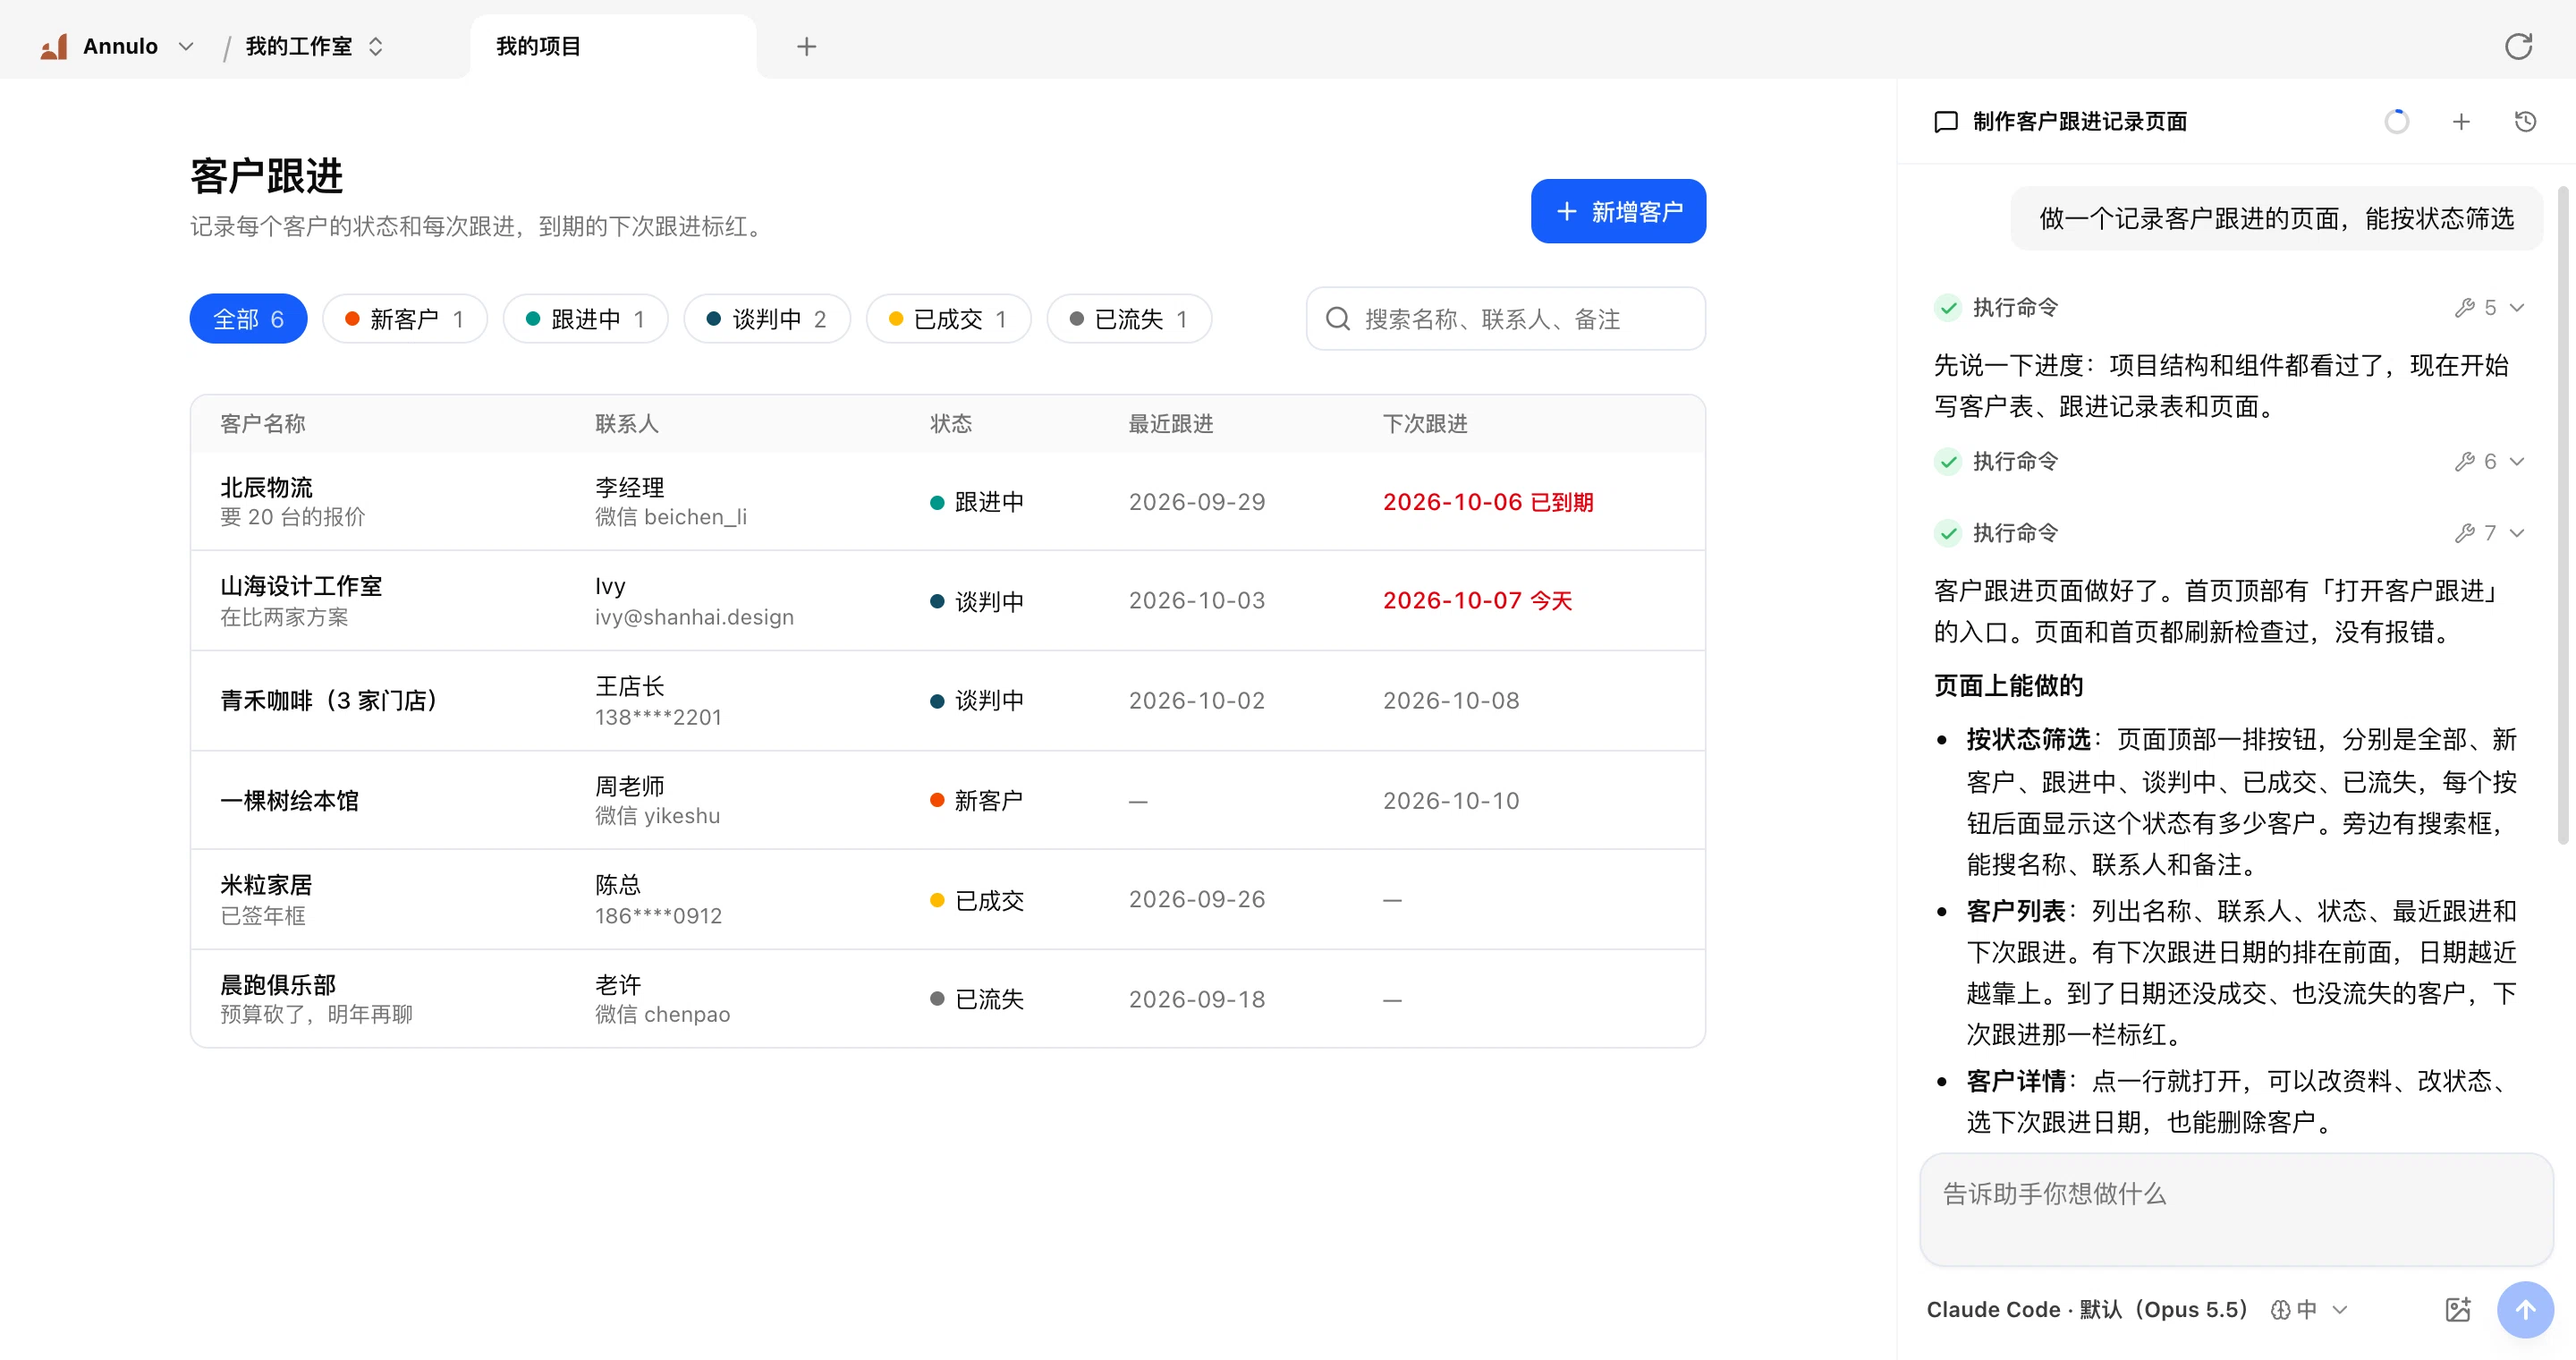
Task: Filter the list by 跟进中
Action: coord(585,319)
